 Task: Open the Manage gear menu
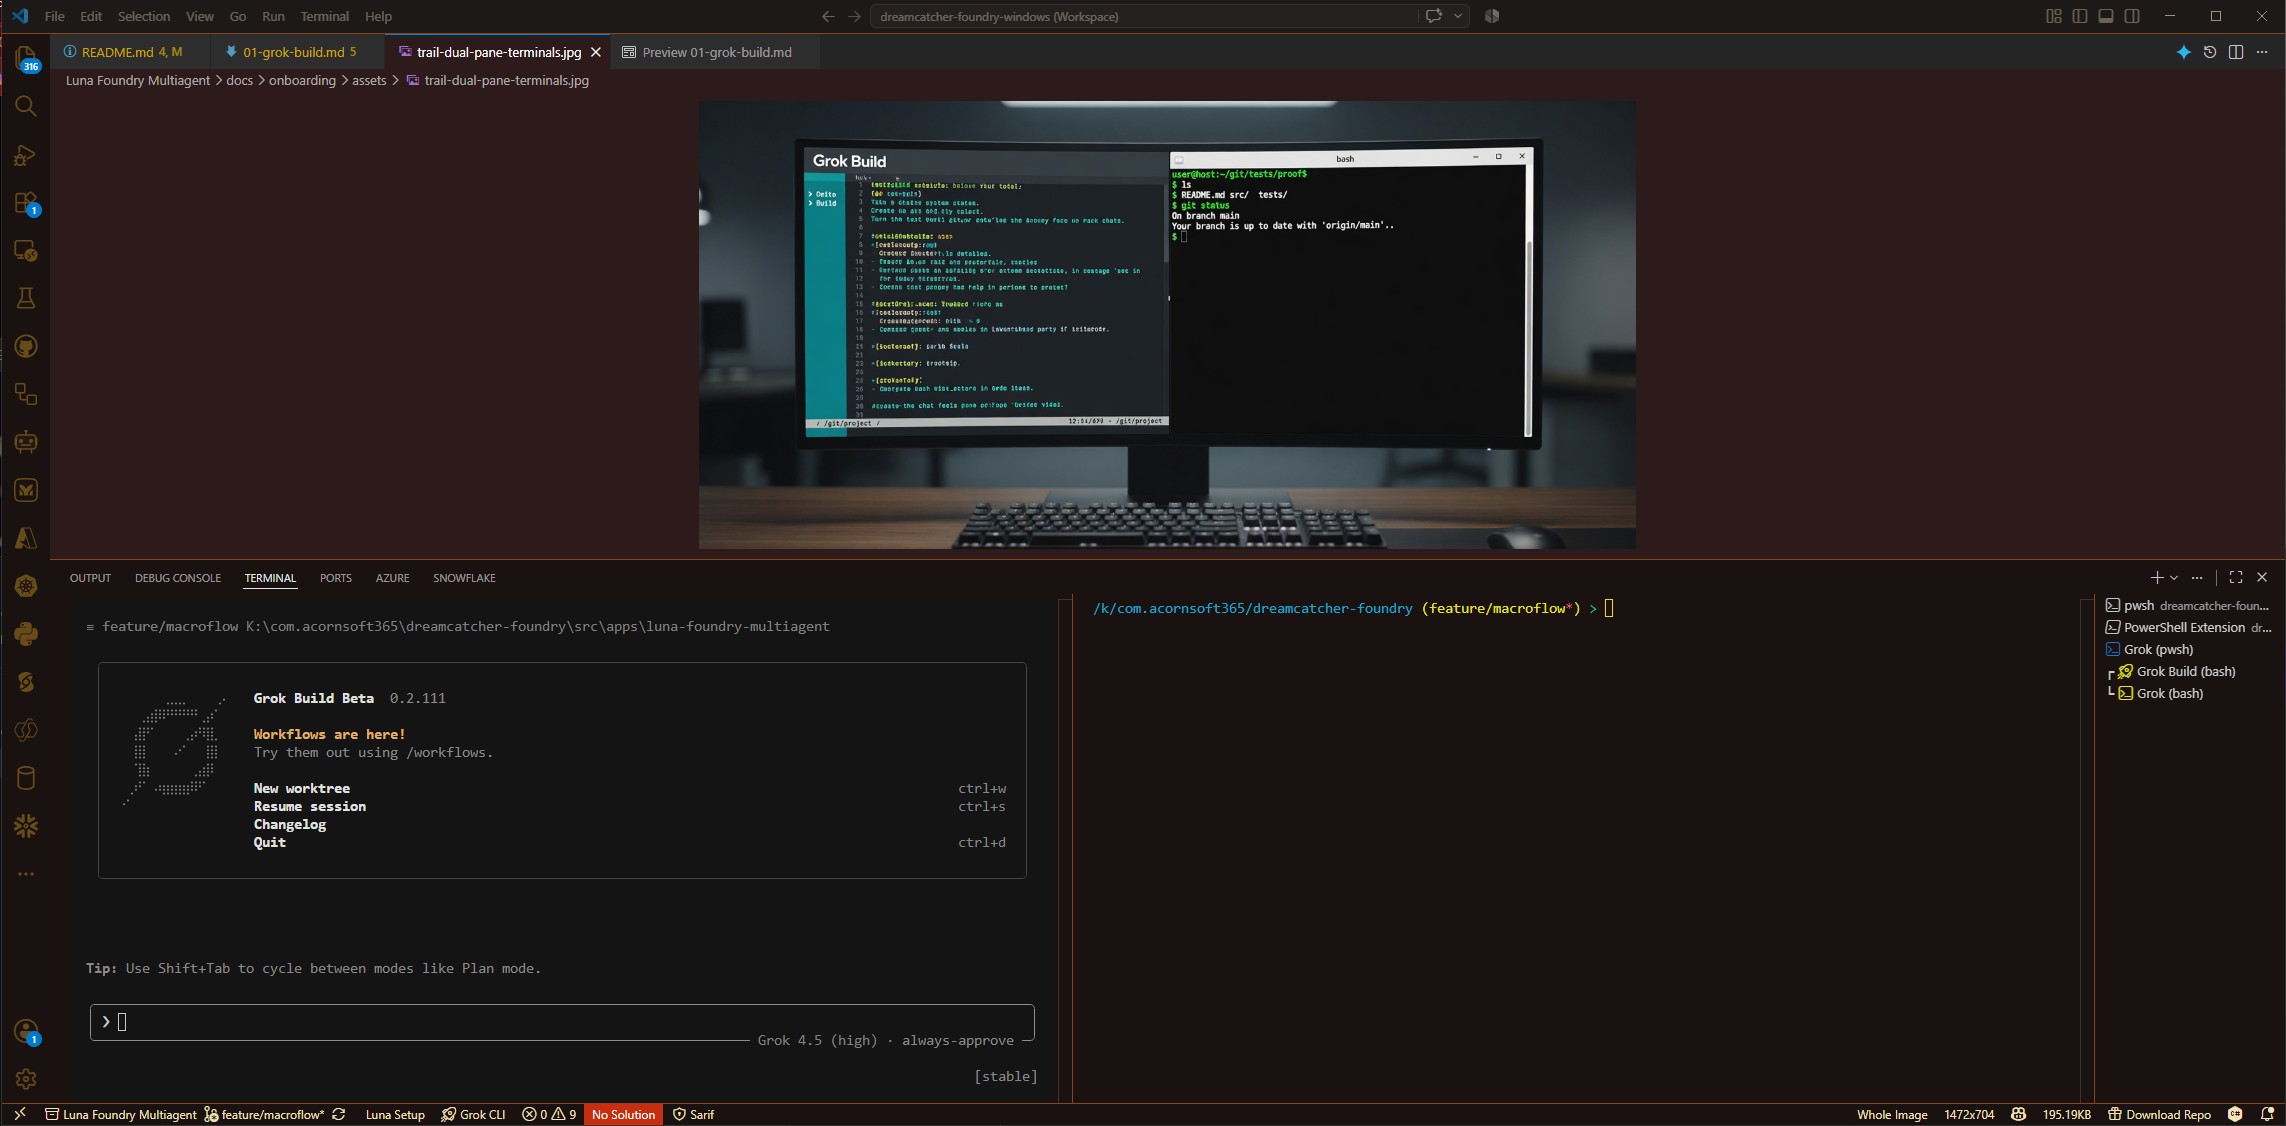tap(26, 1079)
